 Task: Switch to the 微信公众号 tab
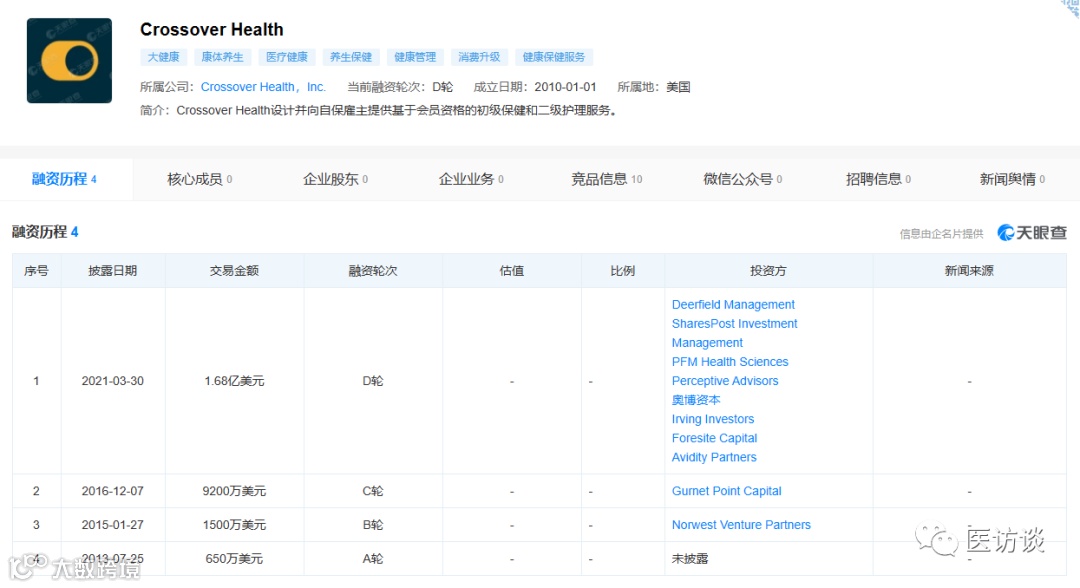[742, 179]
